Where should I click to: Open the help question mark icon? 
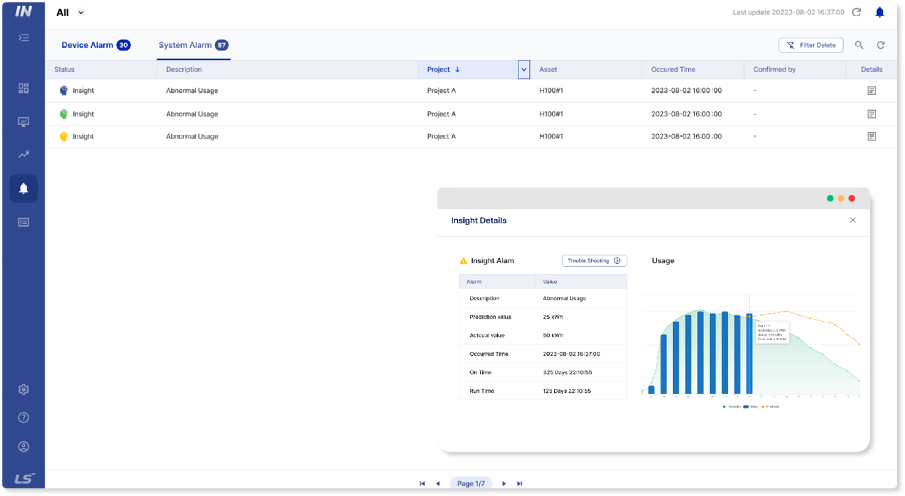24,417
